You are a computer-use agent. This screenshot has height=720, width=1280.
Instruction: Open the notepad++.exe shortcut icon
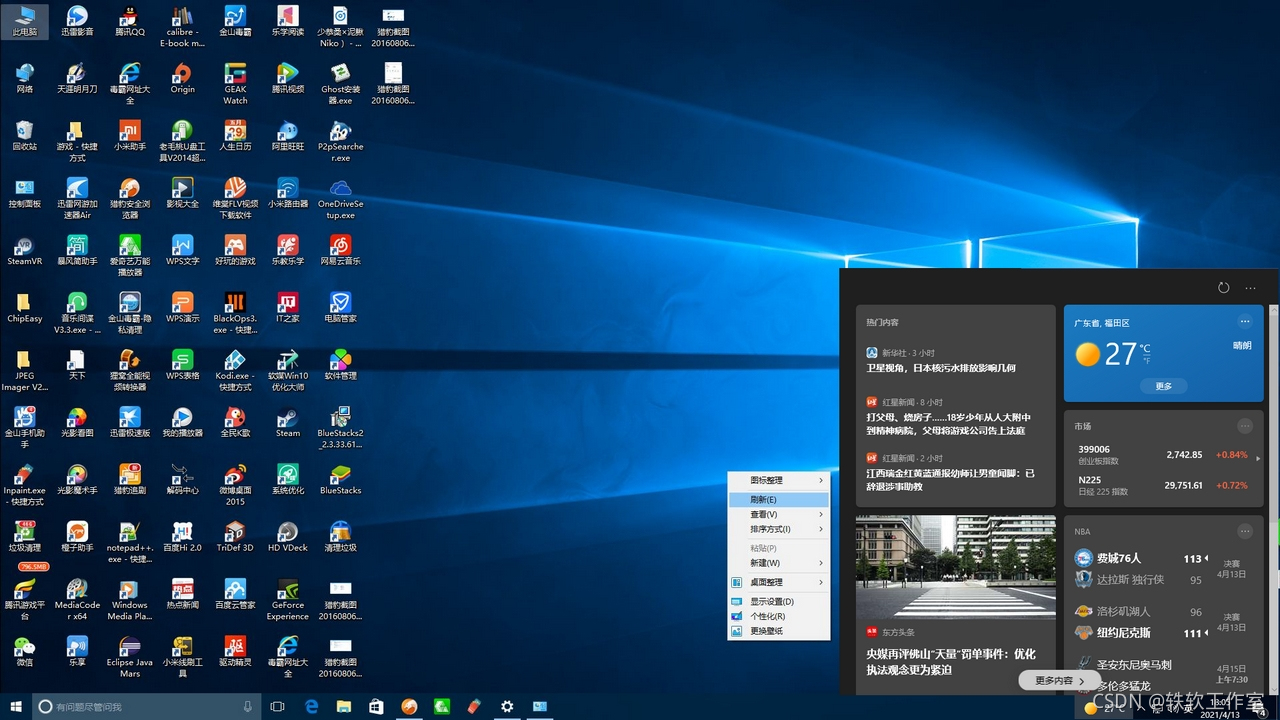pos(129,540)
